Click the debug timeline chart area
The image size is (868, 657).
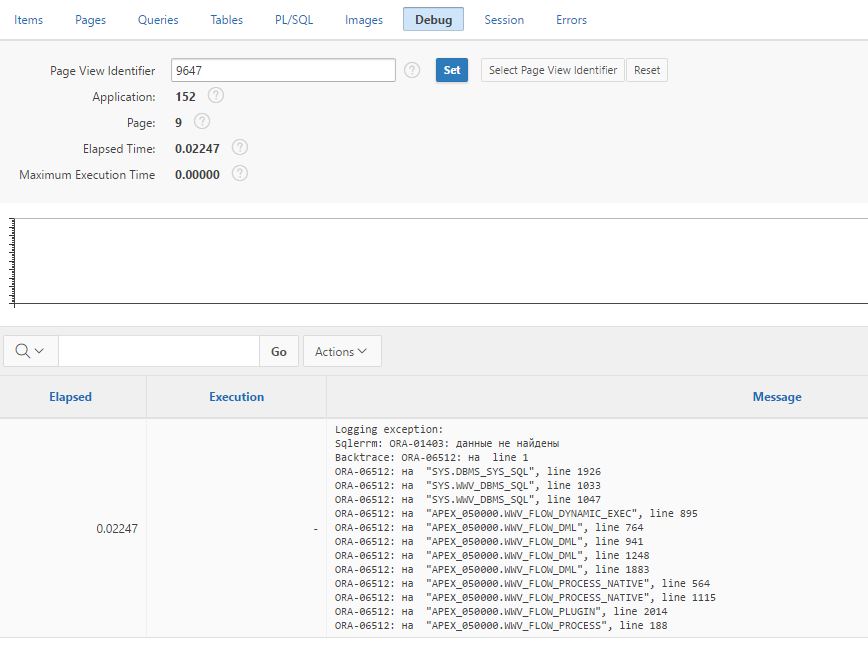click(x=440, y=261)
